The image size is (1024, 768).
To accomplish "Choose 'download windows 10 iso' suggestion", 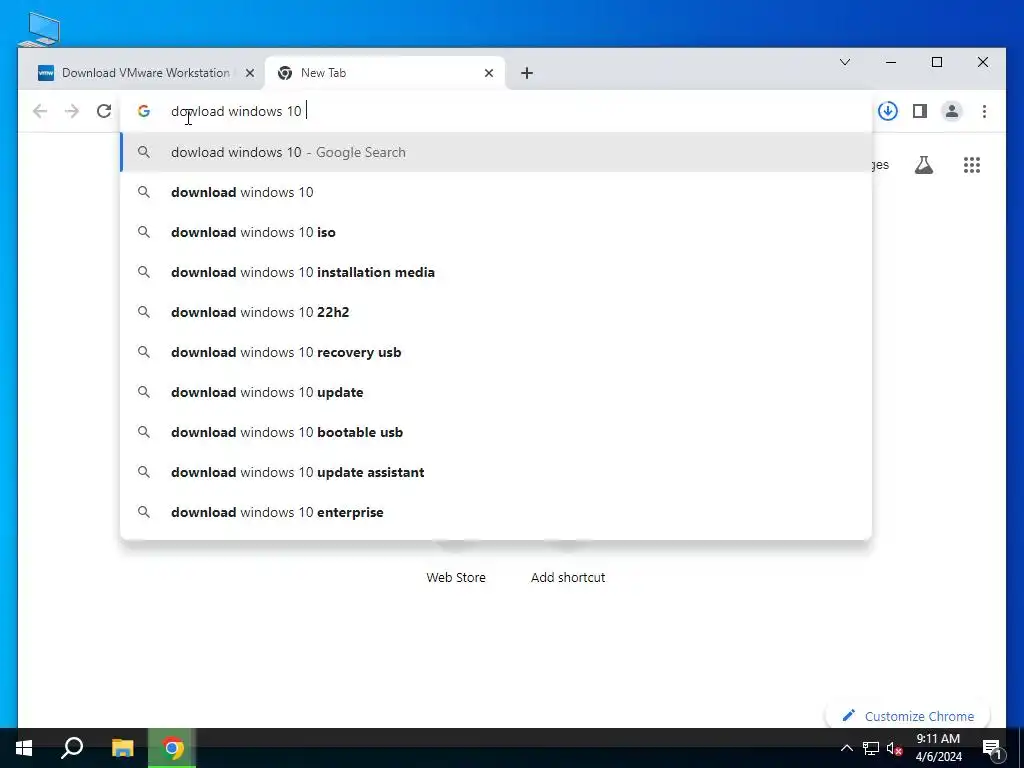I will point(496,232).
